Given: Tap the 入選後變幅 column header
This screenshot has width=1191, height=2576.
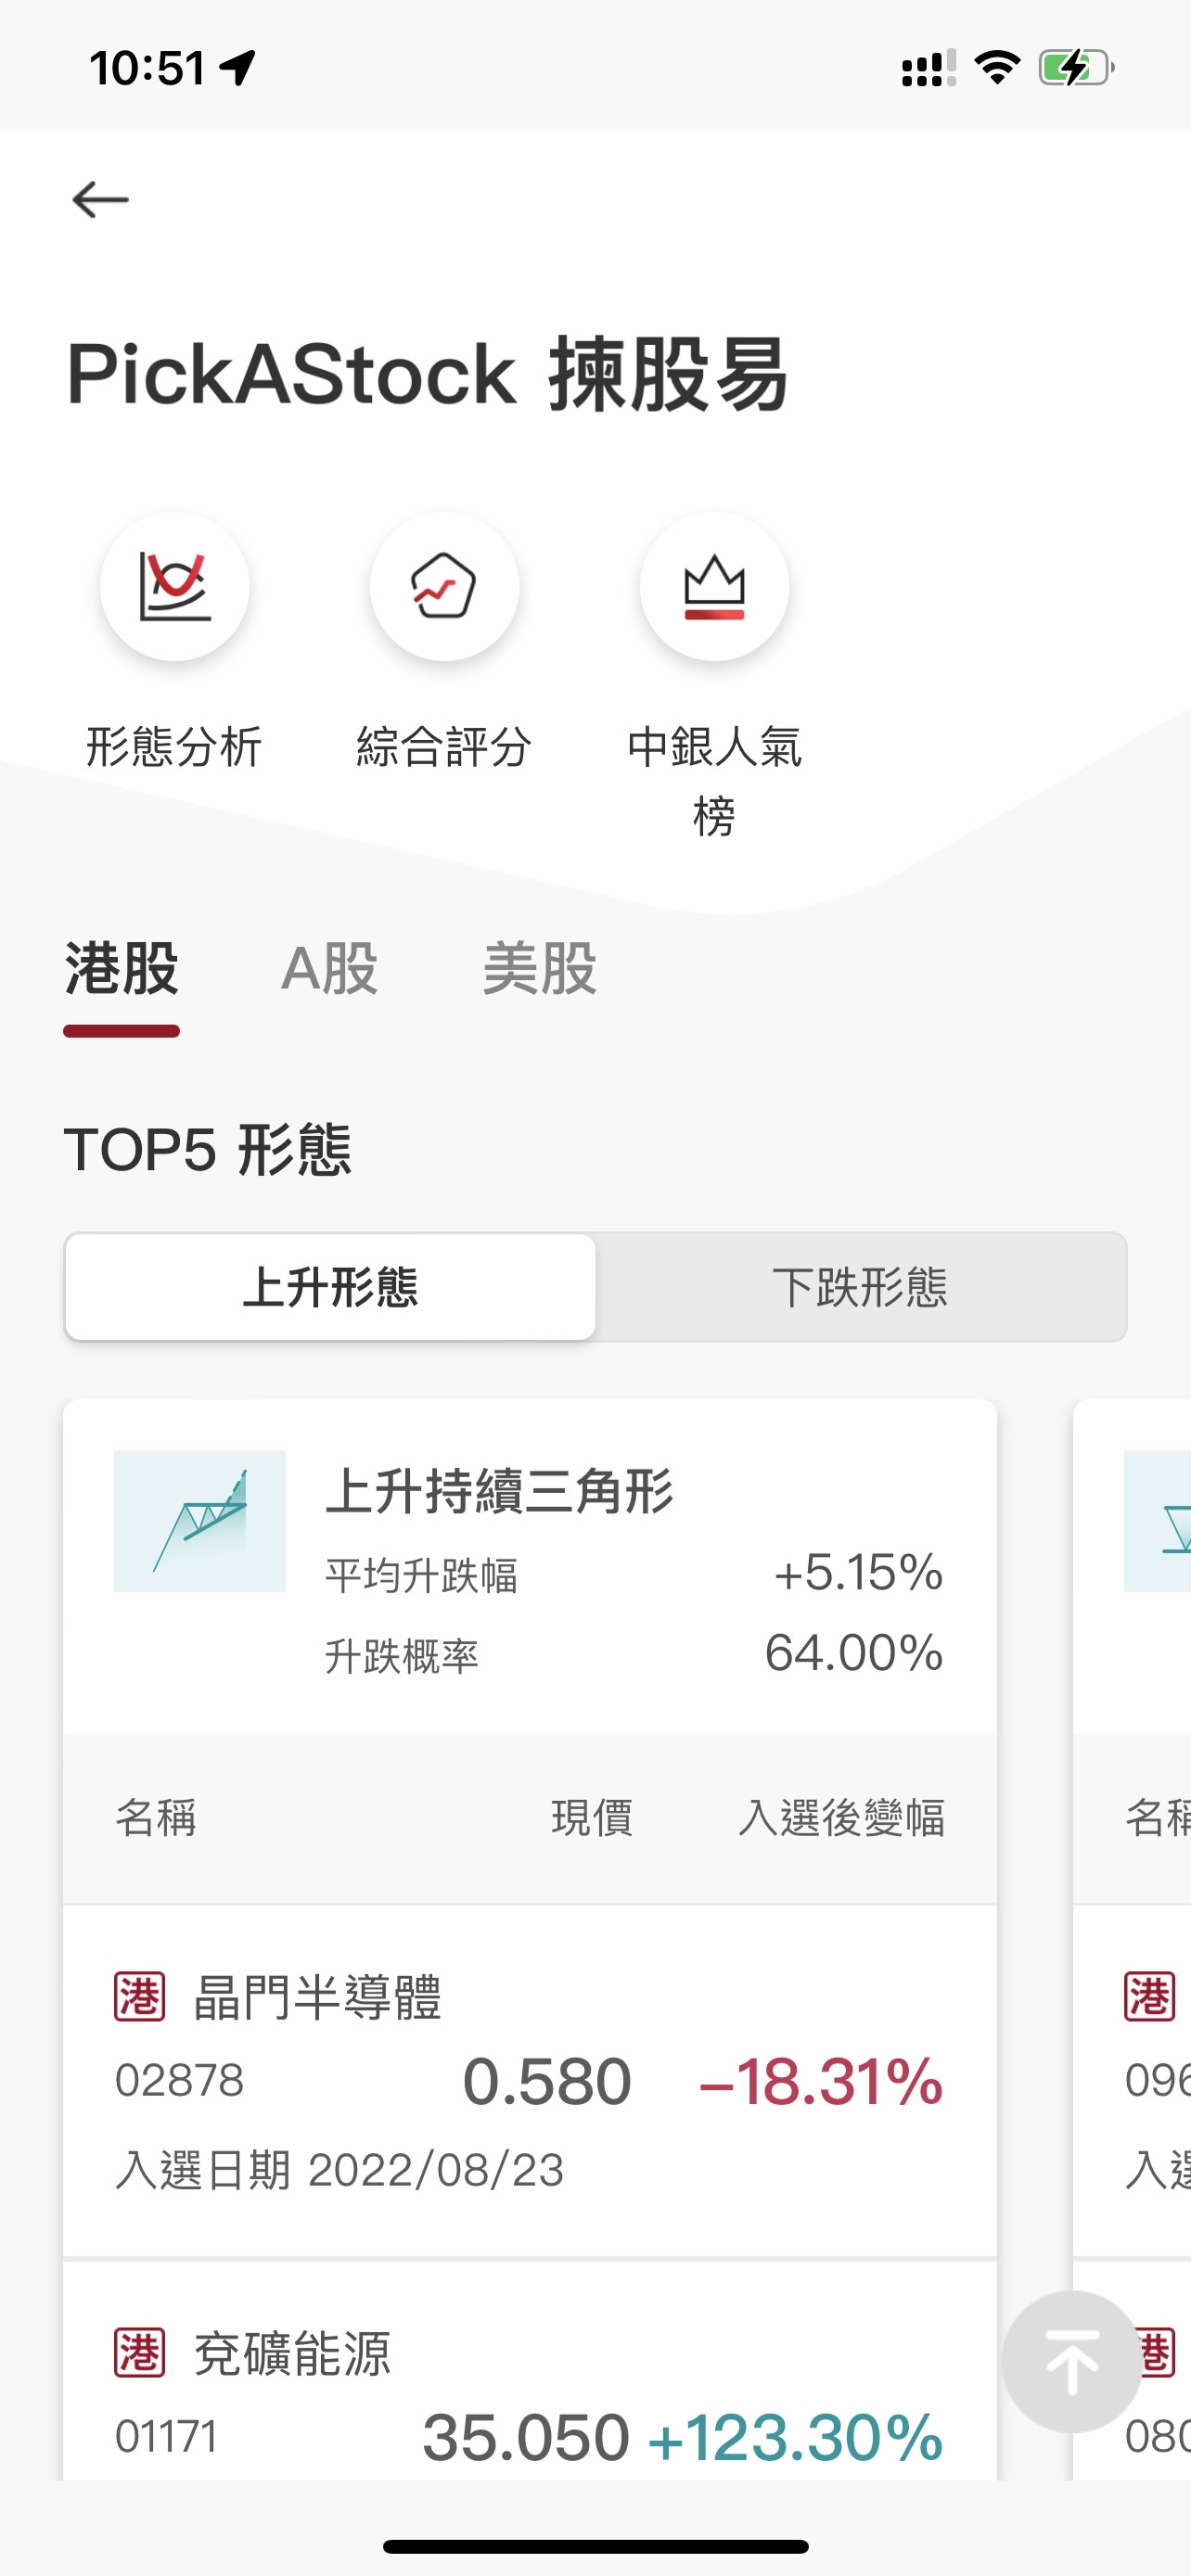Looking at the screenshot, I should point(841,1818).
